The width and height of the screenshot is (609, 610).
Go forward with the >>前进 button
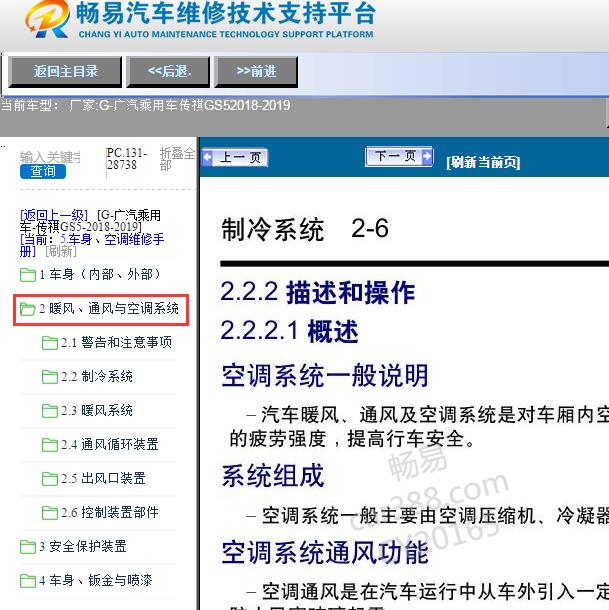(256, 71)
